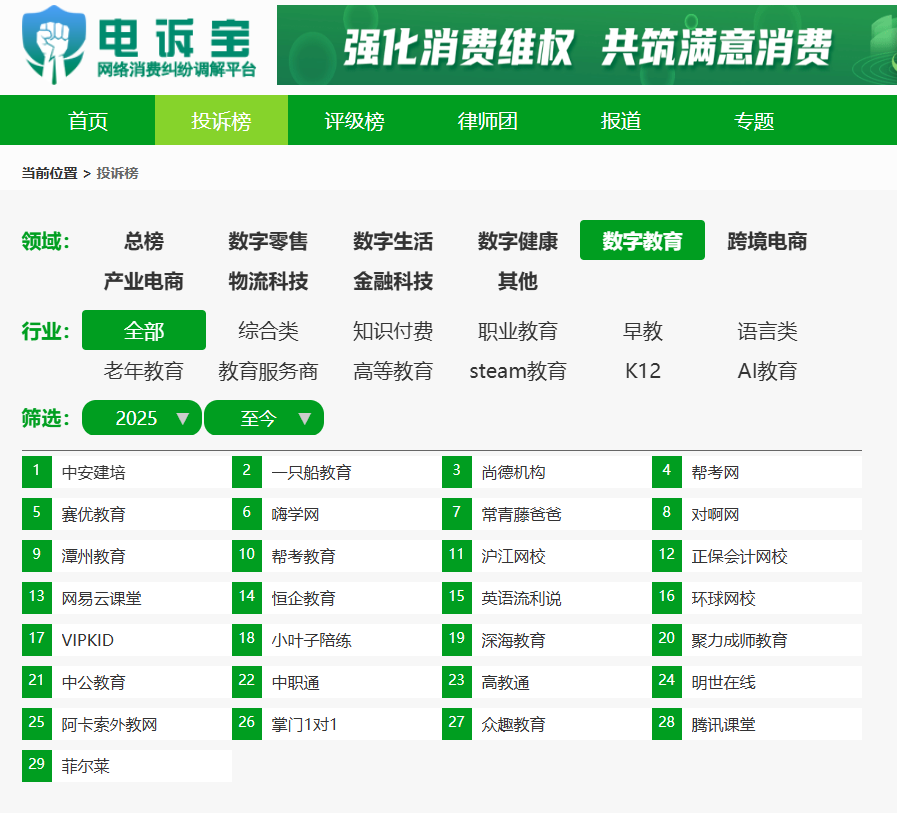Switch to the 评级榜 nav tab
The image size is (897, 813).
tap(354, 120)
